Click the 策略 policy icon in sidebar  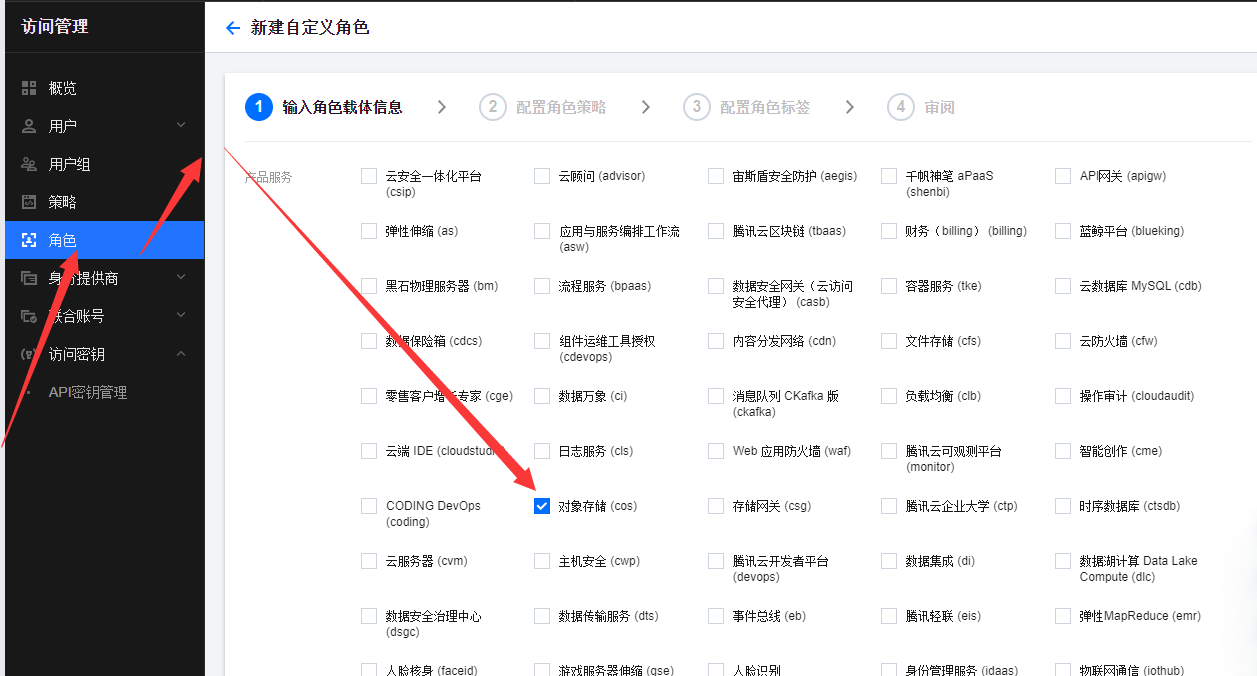29,202
